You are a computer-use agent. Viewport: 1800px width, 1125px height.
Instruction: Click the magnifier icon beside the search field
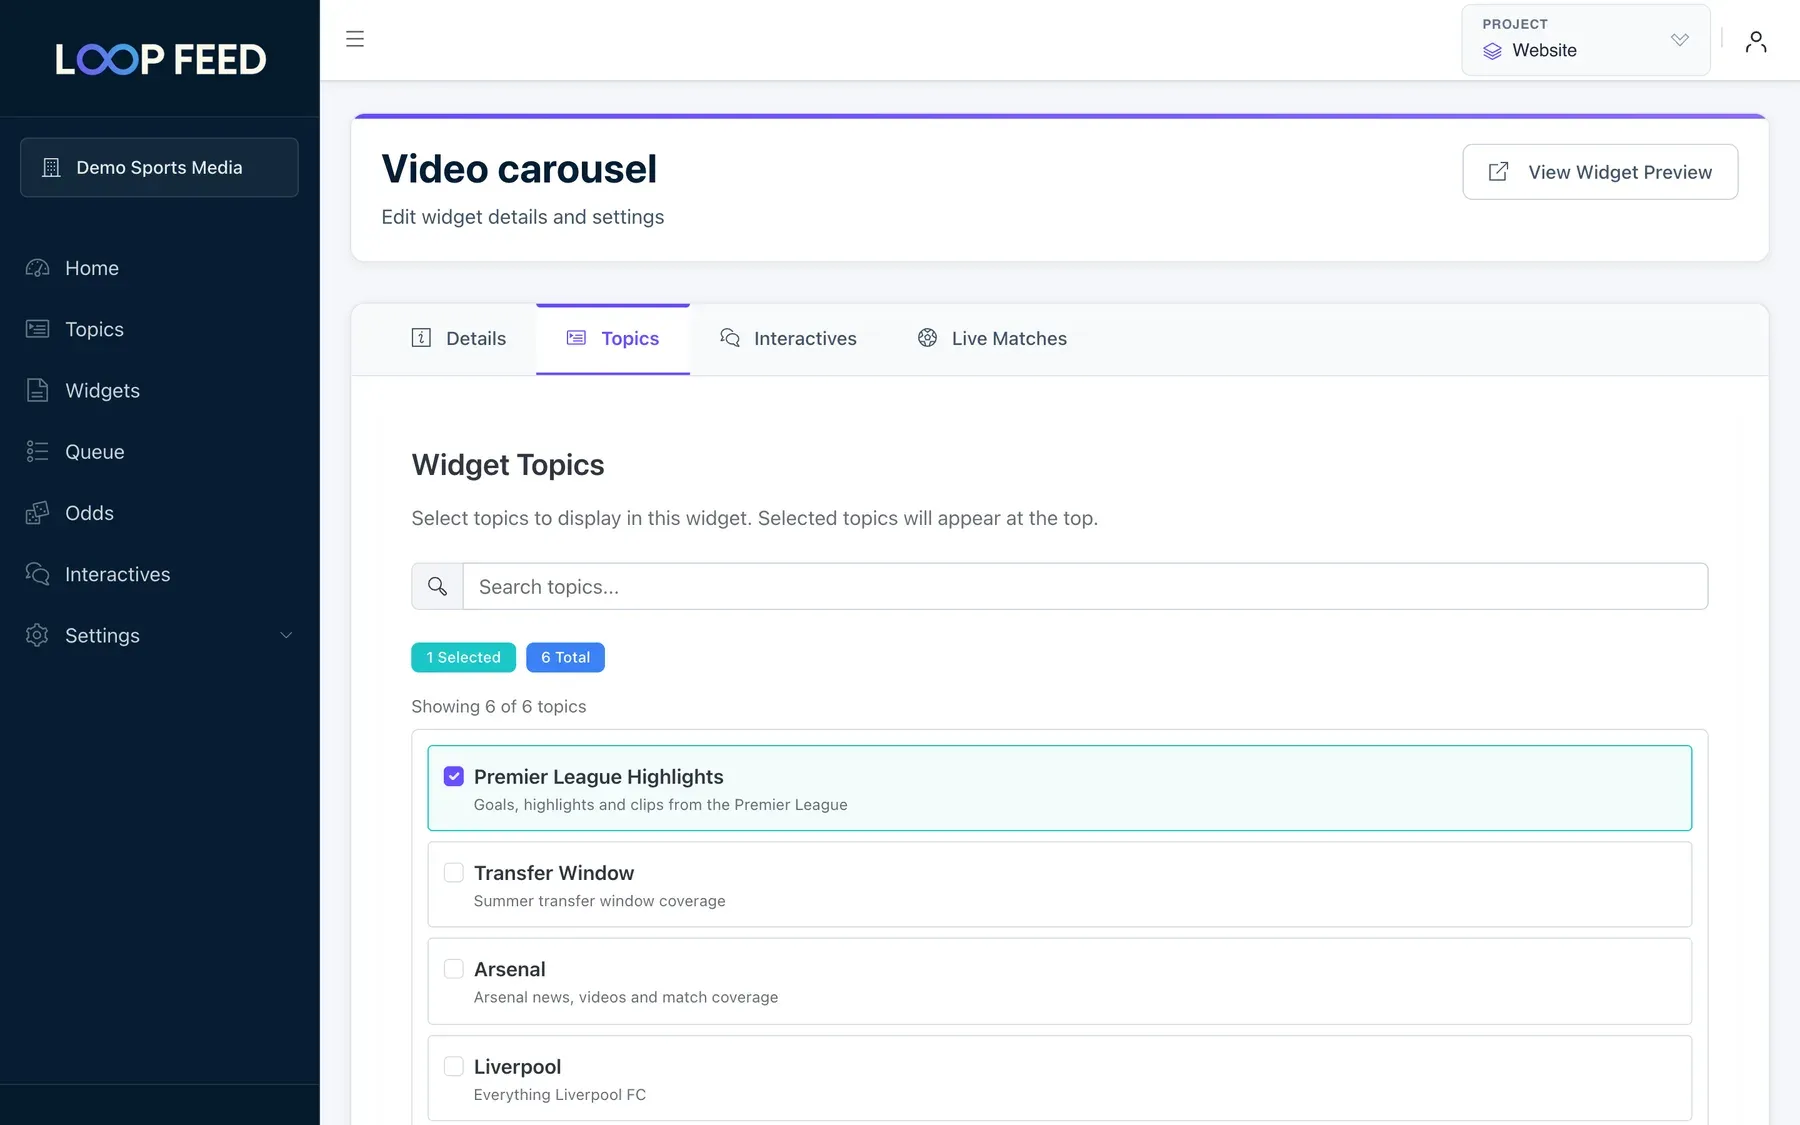pyautogui.click(x=437, y=586)
